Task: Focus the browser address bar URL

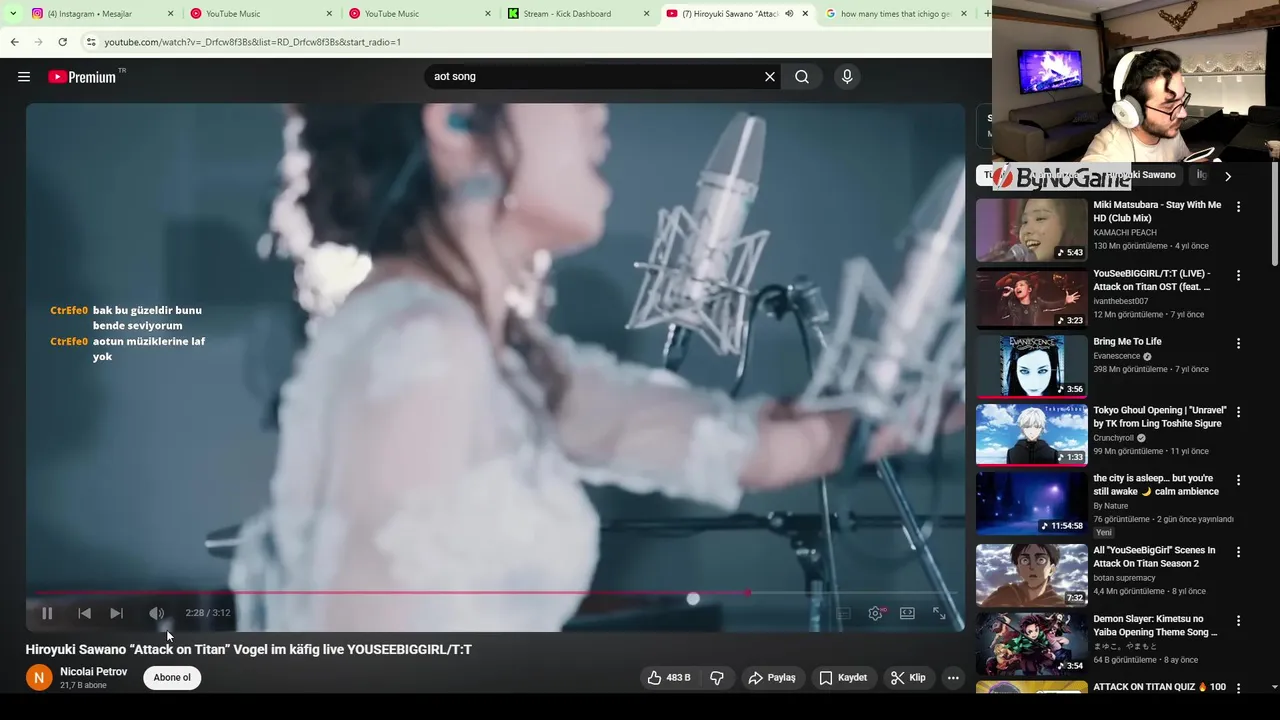Action: click(x=252, y=42)
